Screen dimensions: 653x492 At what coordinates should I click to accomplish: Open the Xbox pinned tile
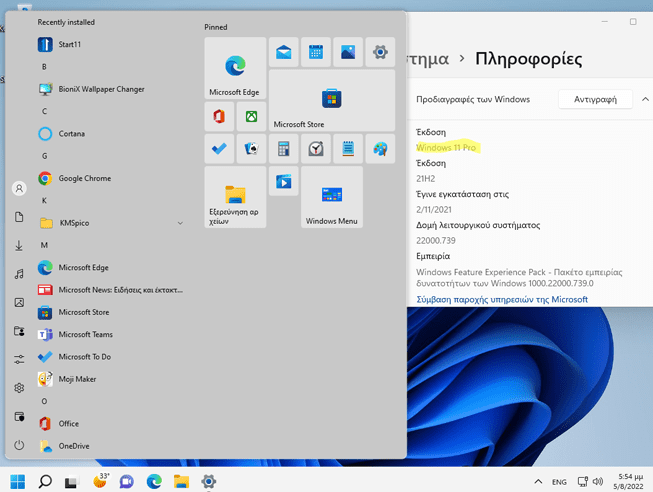[251, 116]
